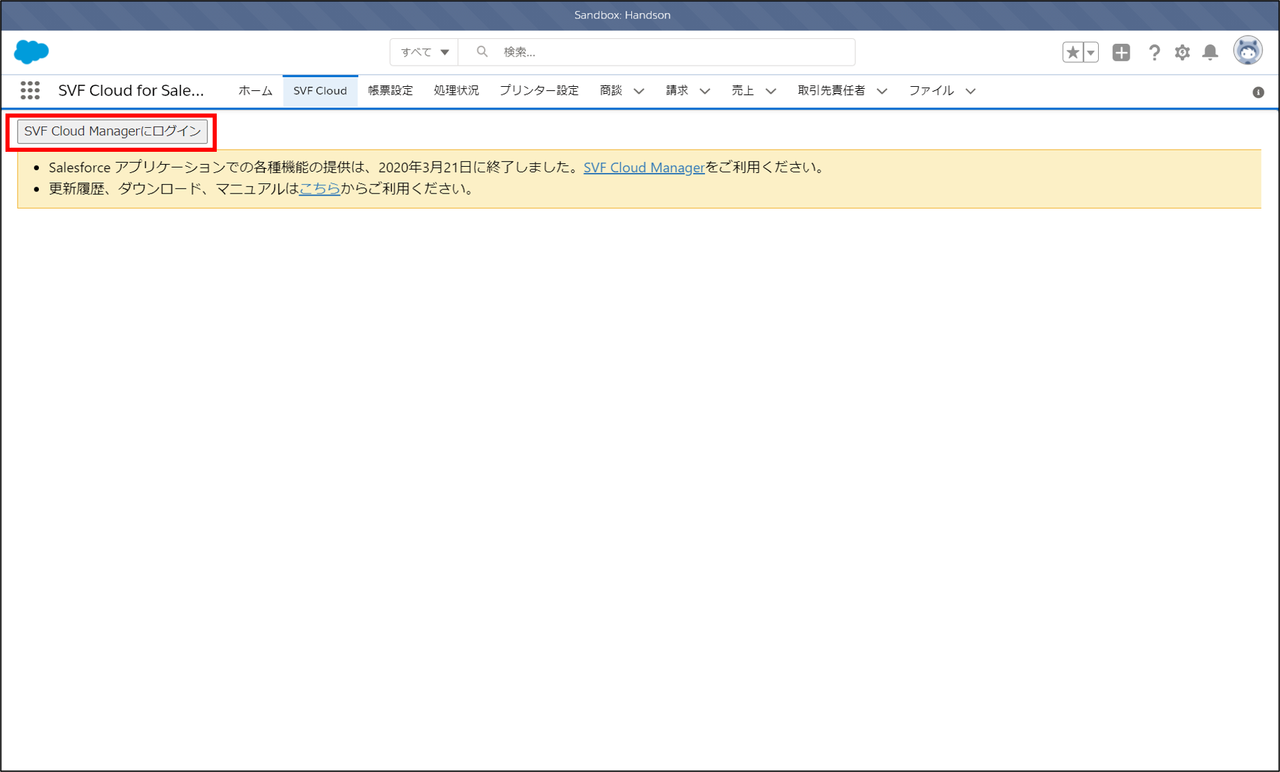Switch to the ホーム tab
1280x772 pixels.
255,91
